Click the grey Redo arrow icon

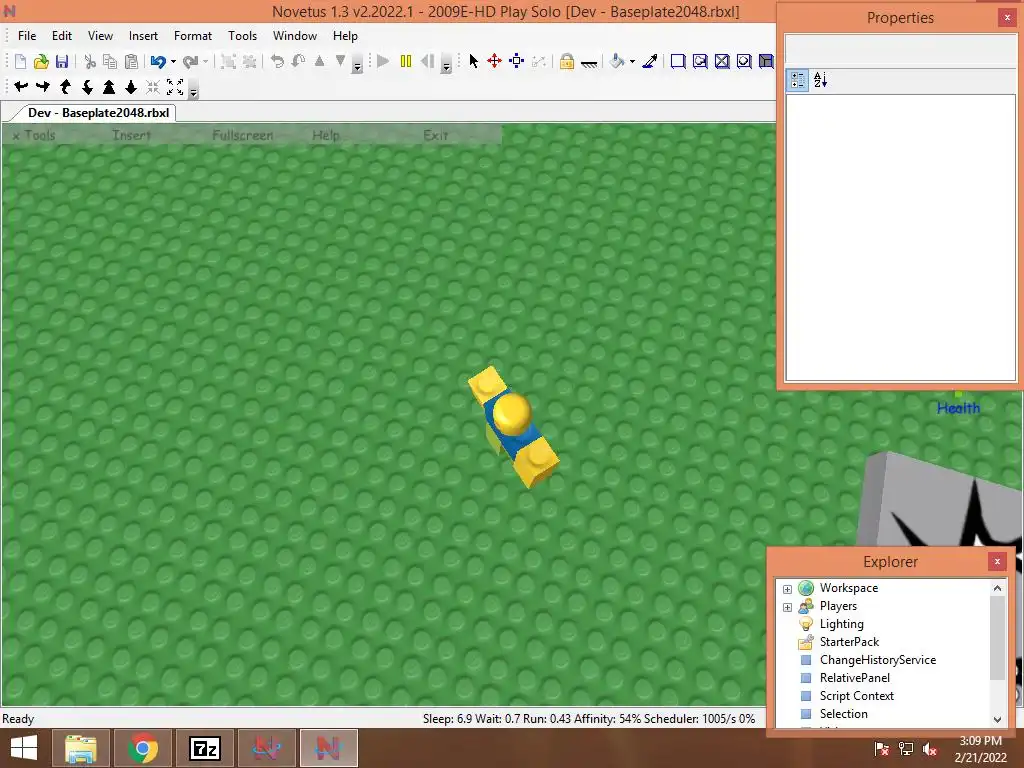(190, 61)
